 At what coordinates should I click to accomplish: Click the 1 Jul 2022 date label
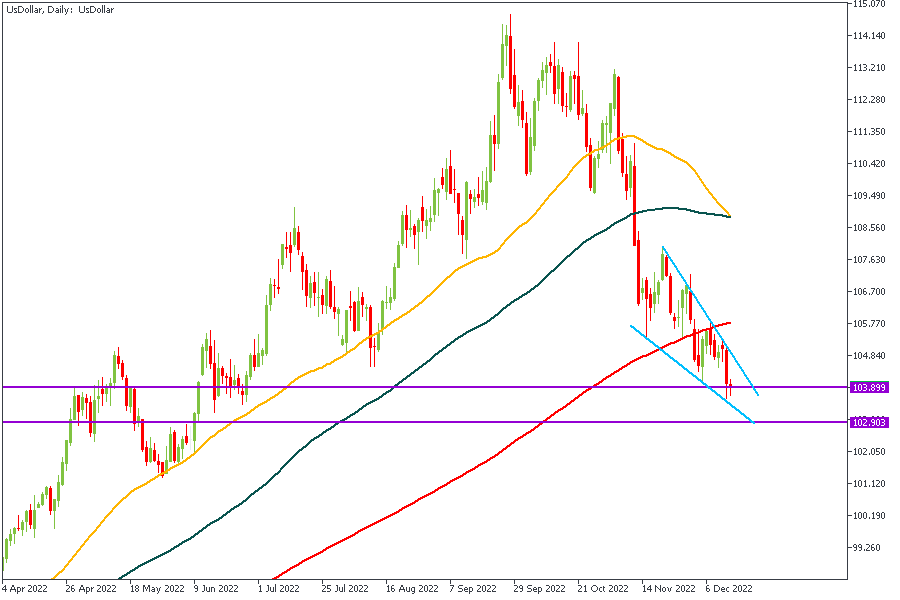click(x=277, y=589)
